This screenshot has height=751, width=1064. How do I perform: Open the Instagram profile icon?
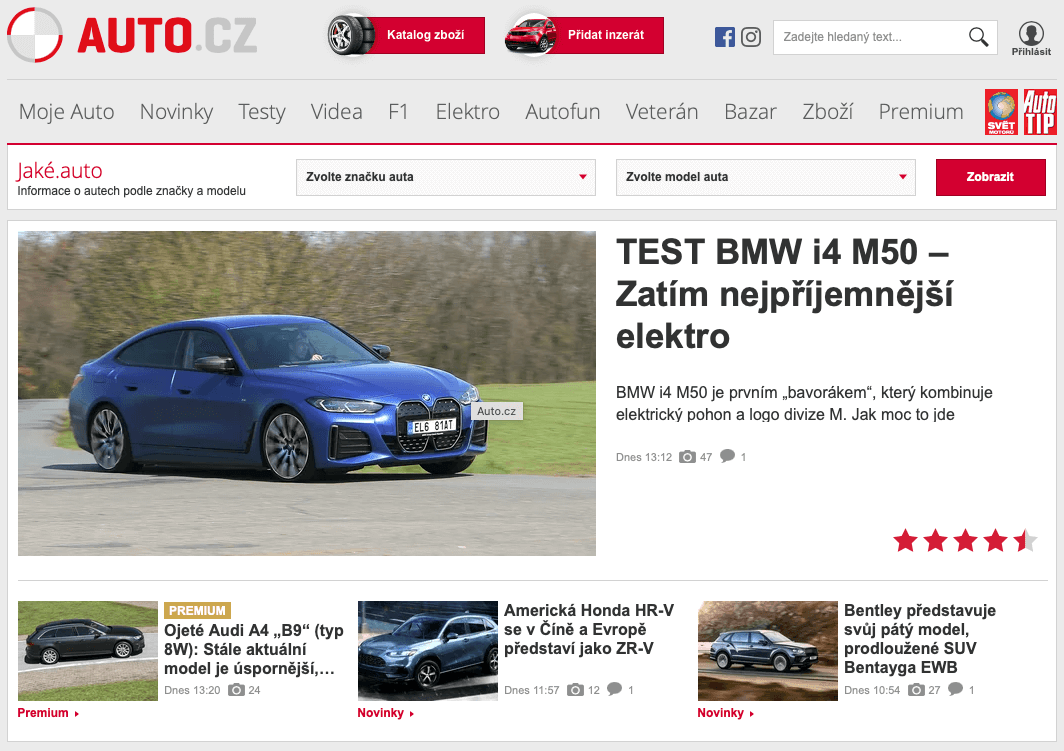pyautogui.click(x=750, y=37)
